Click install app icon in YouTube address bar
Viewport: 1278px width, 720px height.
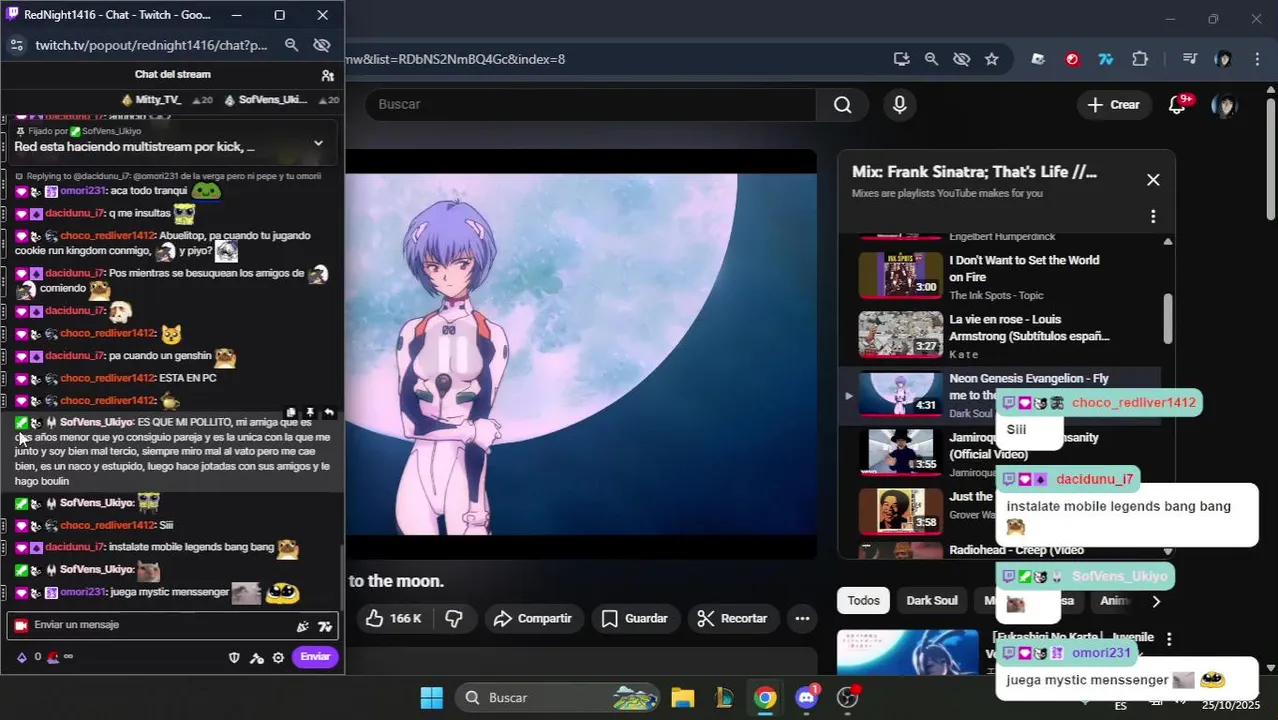click(x=901, y=59)
